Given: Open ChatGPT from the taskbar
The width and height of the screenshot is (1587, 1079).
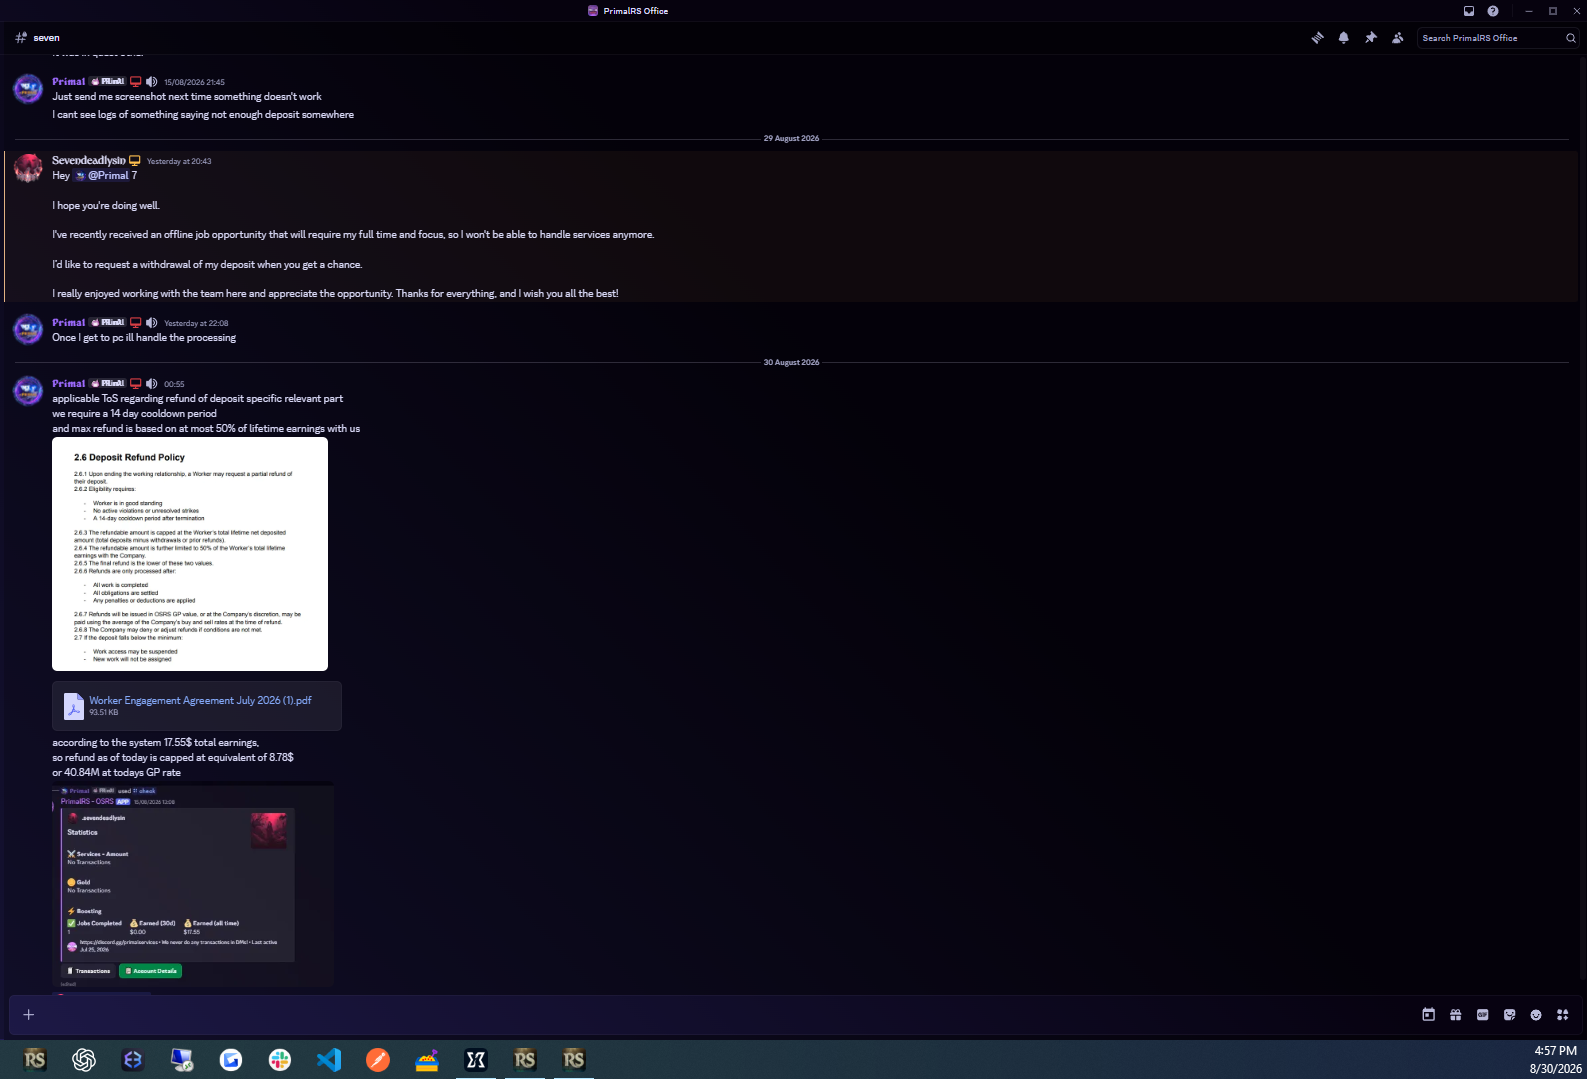Looking at the screenshot, I should (x=84, y=1060).
